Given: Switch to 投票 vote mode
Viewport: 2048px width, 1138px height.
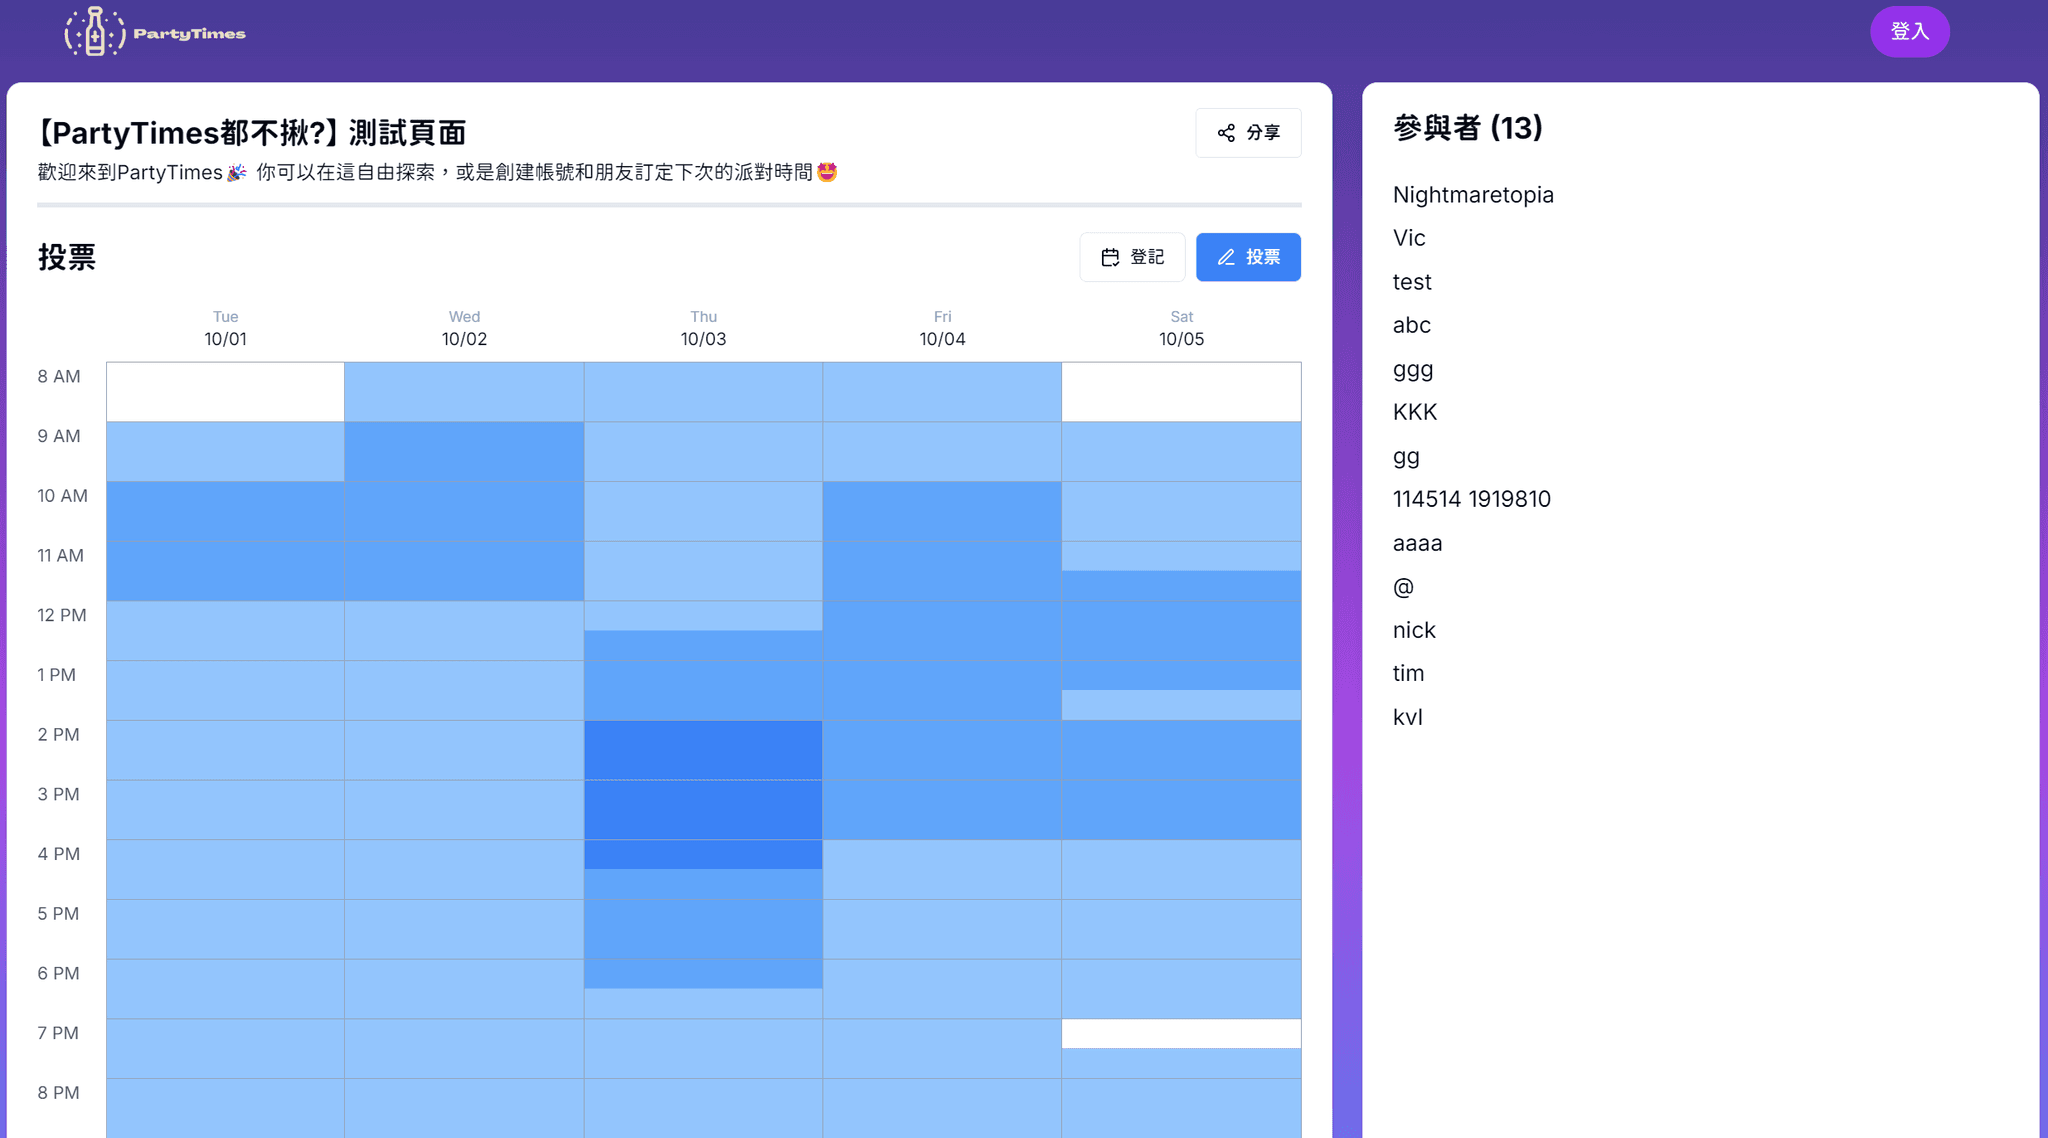Looking at the screenshot, I should tap(1248, 257).
